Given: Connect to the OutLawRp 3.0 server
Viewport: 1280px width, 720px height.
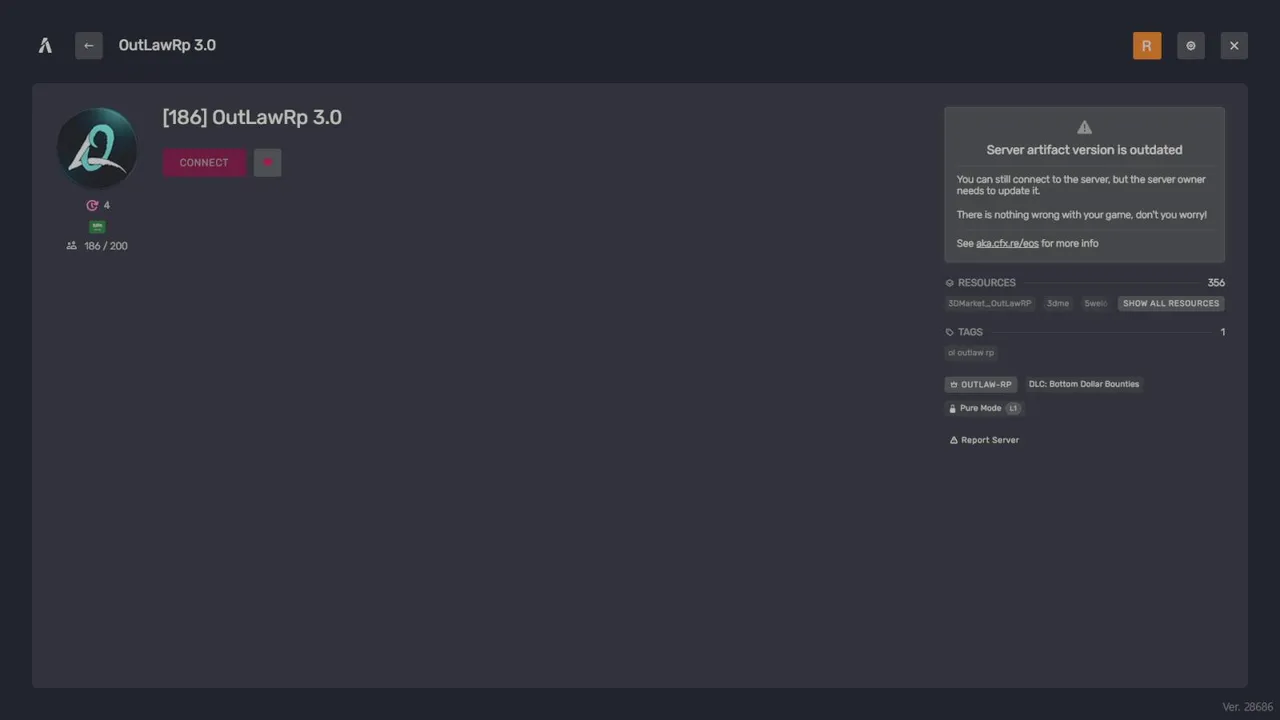Looking at the screenshot, I should click(204, 163).
